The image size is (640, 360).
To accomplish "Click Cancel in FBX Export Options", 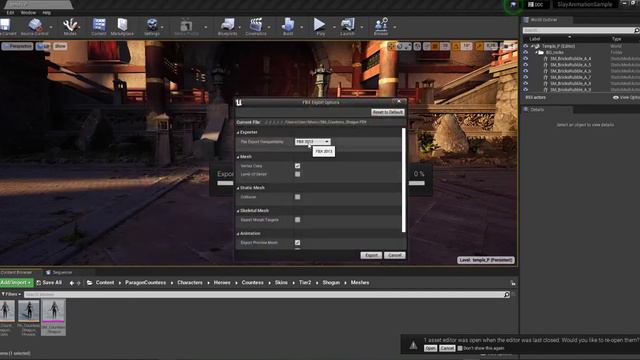I will click(x=395, y=255).
